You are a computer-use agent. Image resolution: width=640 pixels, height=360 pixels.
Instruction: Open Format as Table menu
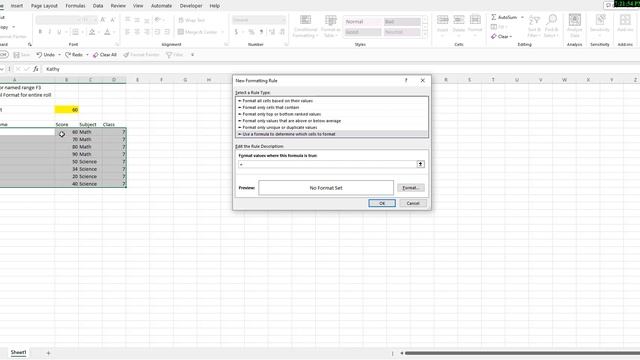[x=330, y=26]
